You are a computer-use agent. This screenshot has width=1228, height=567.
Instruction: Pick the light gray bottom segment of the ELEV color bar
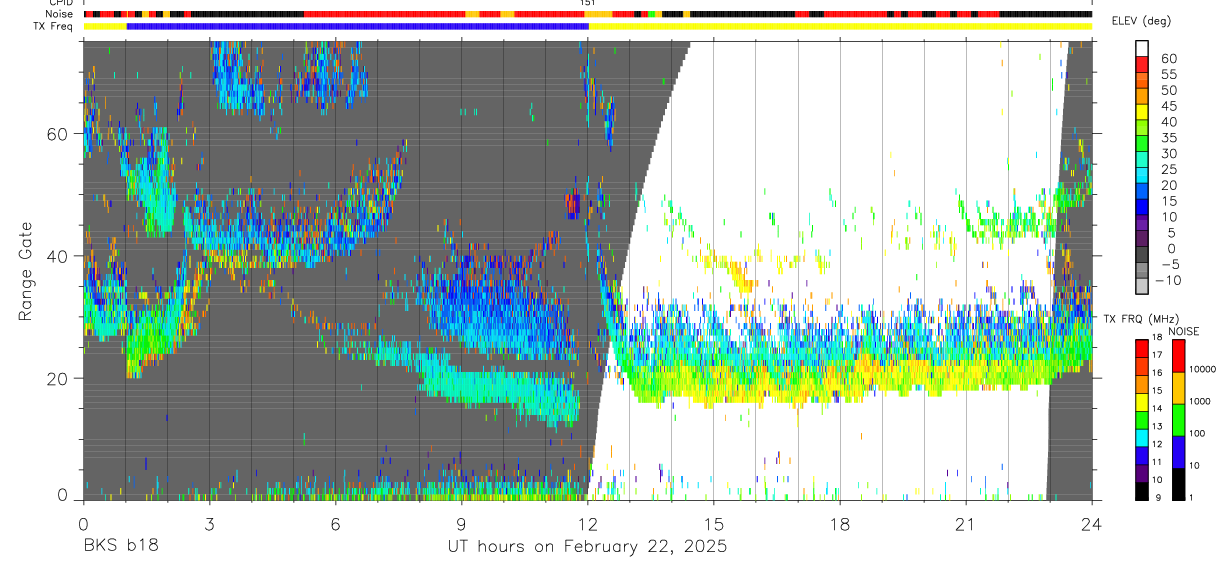pos(1142,287)
